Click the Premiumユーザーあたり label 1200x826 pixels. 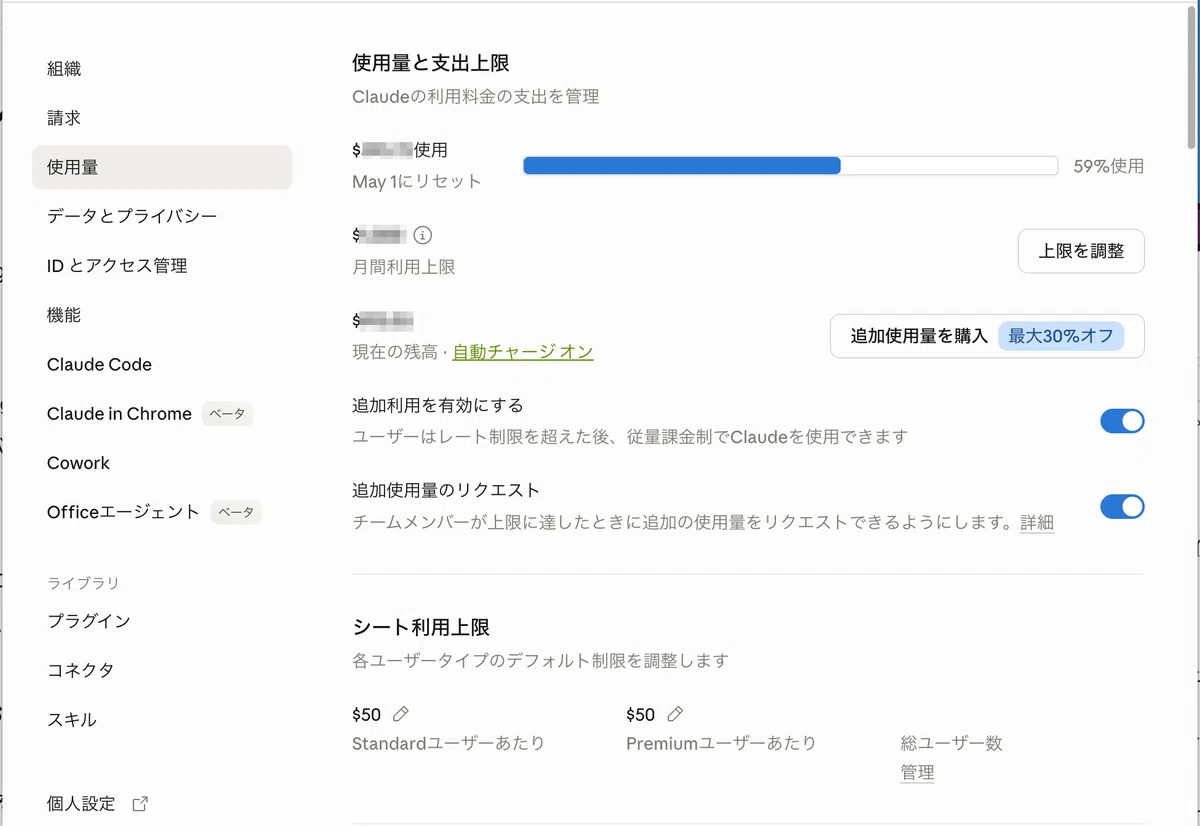click(721, 743)
